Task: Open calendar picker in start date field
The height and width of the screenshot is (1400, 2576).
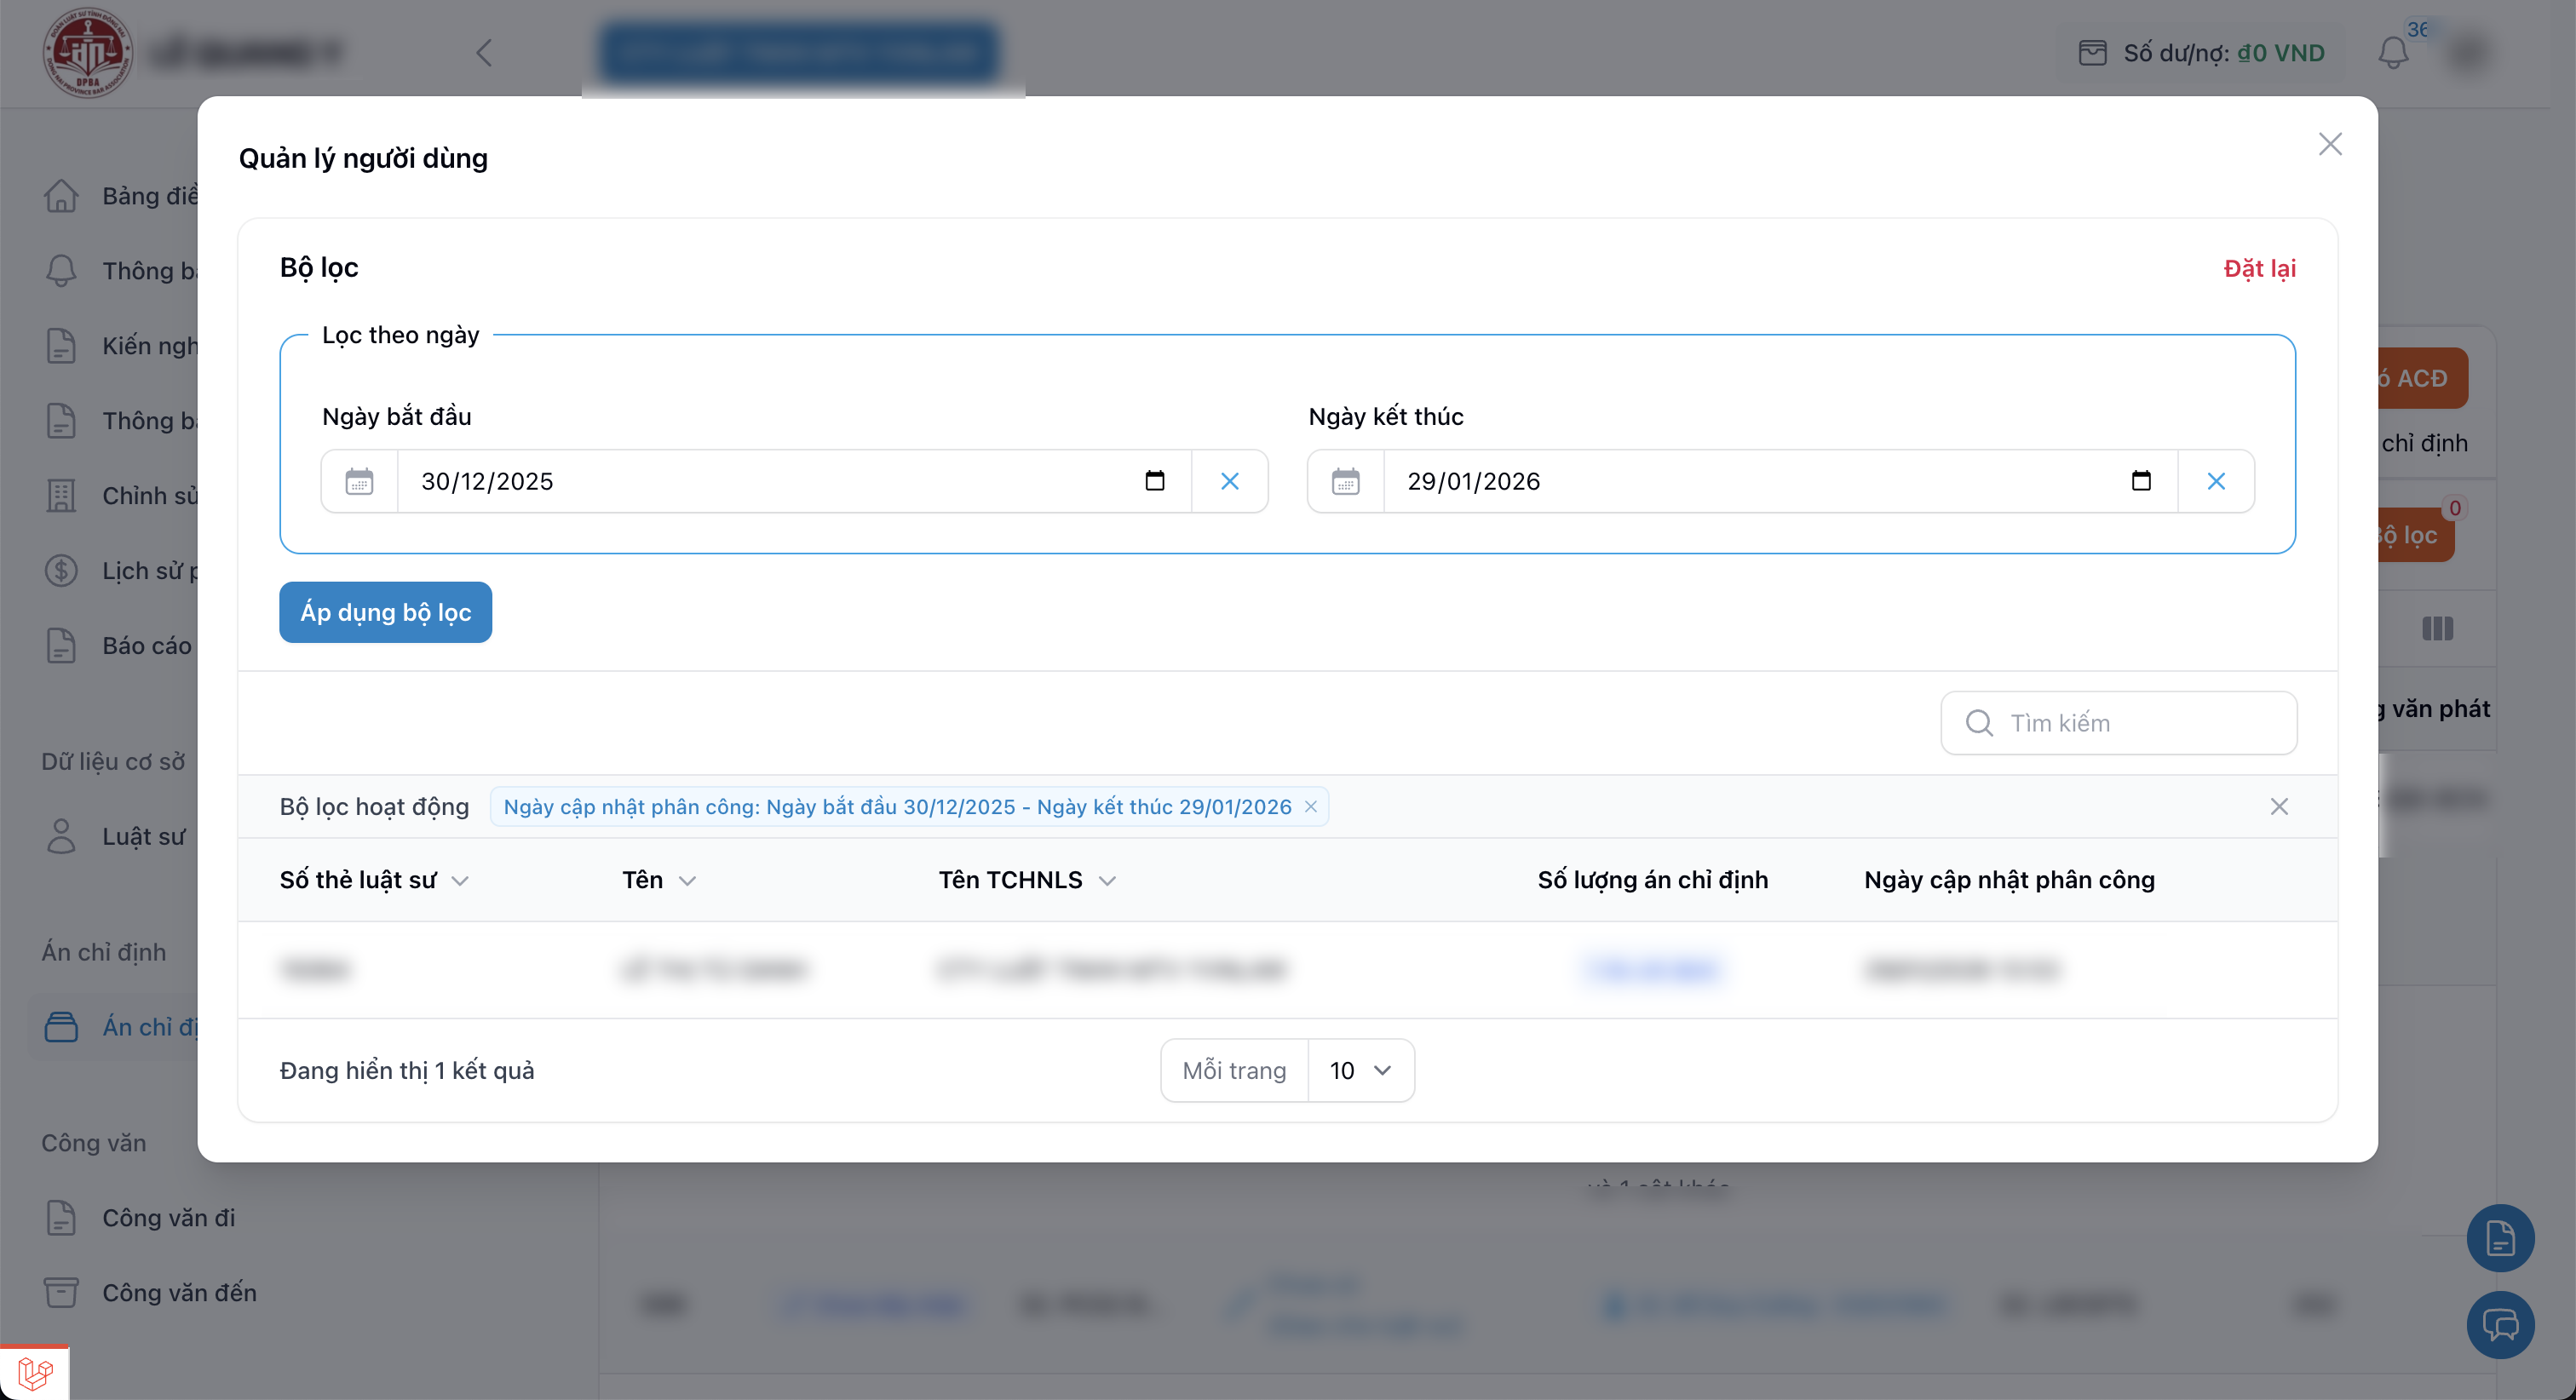Action: 1154,481
